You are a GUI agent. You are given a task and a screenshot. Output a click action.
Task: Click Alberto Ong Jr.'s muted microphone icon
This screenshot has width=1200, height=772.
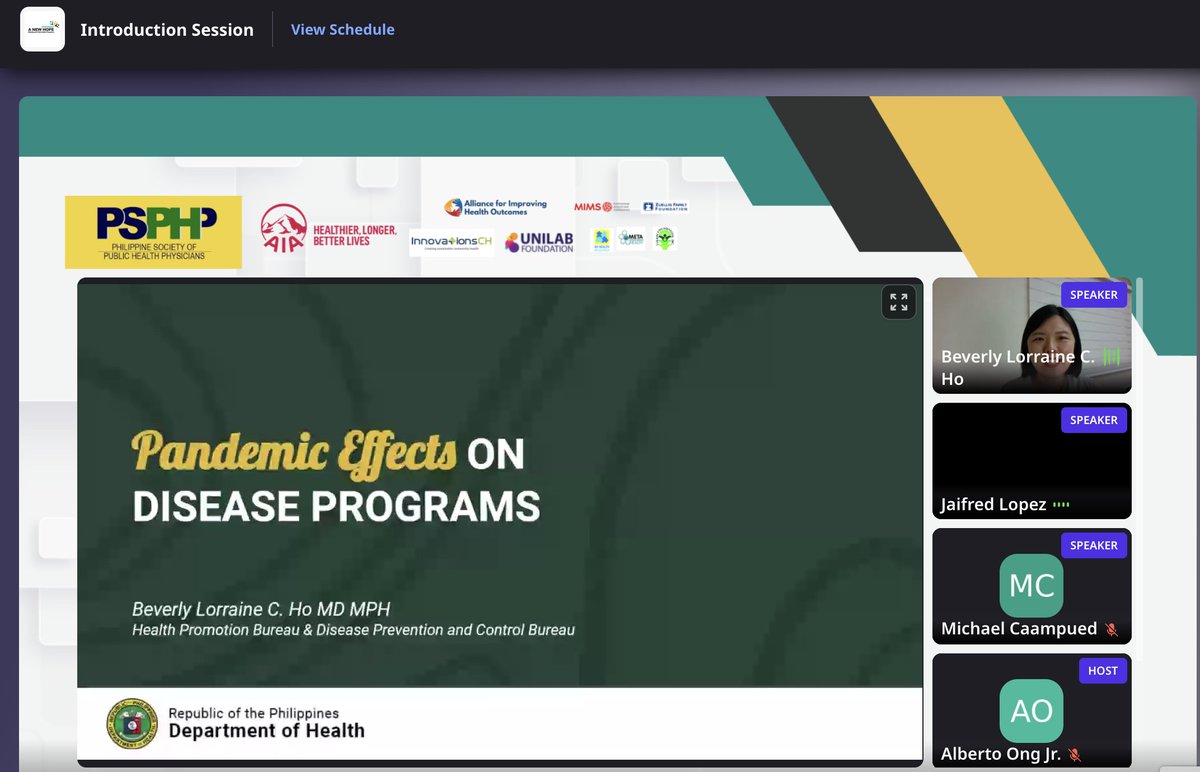pos(1075,755)
